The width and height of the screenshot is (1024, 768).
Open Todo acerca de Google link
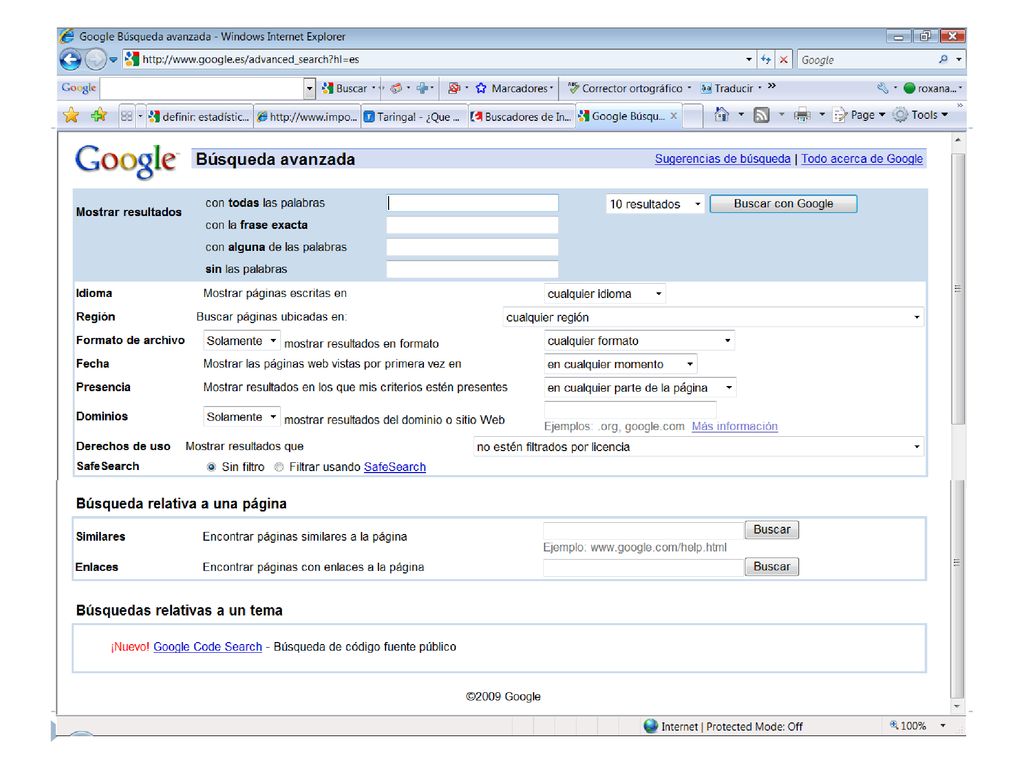pos(862,159)
